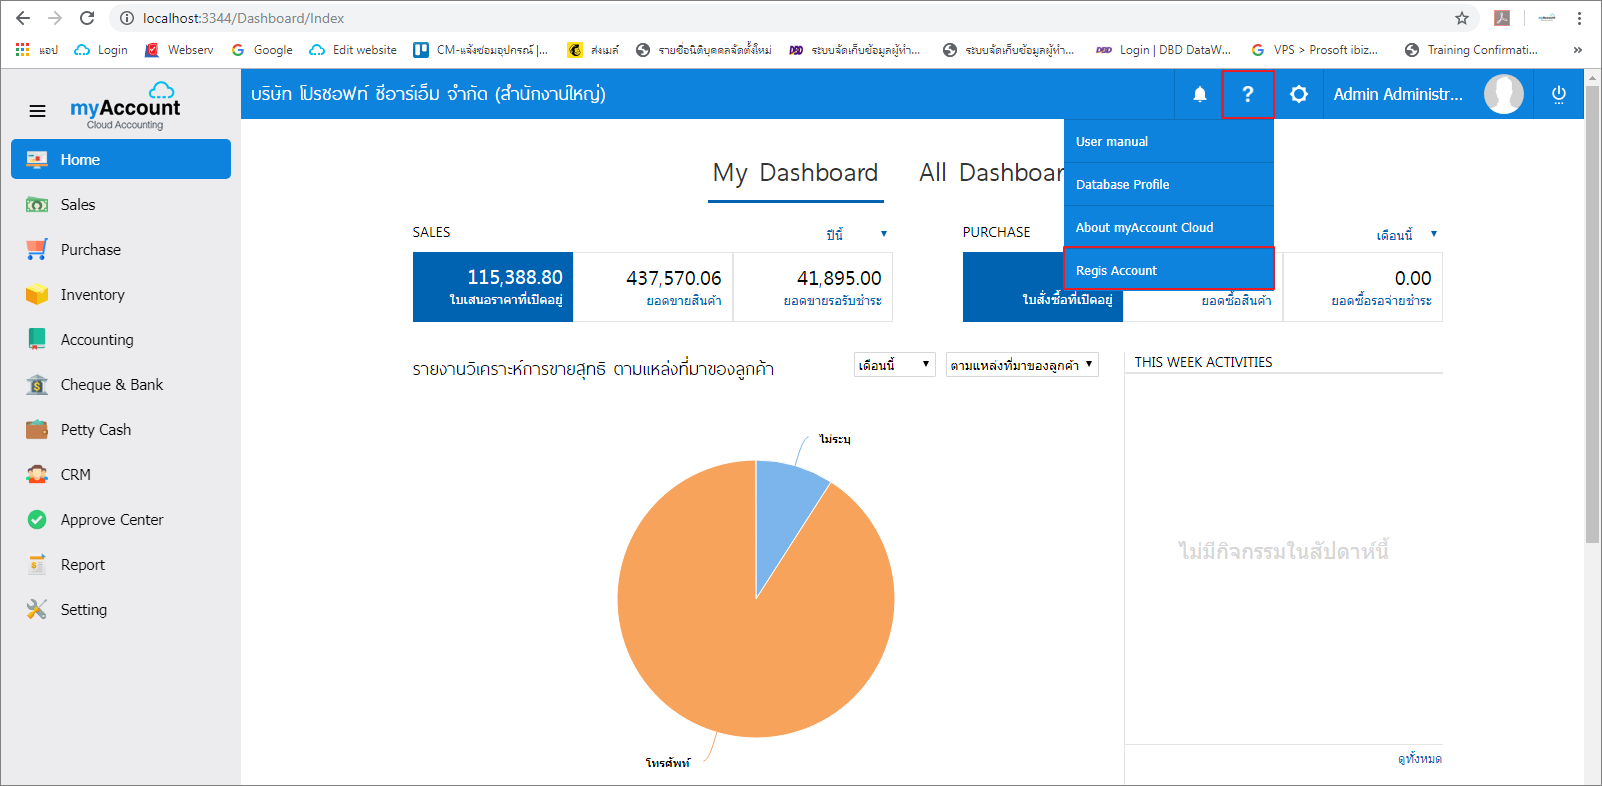This screenshot has height=786, width=1602.
Task: Click the Accounting book icon
Action: [37, 339]
